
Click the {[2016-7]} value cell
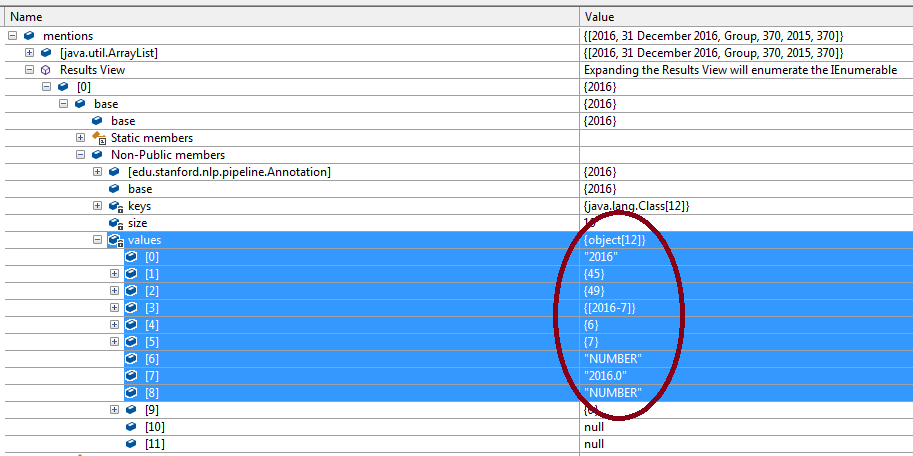(x=610, y=307)
